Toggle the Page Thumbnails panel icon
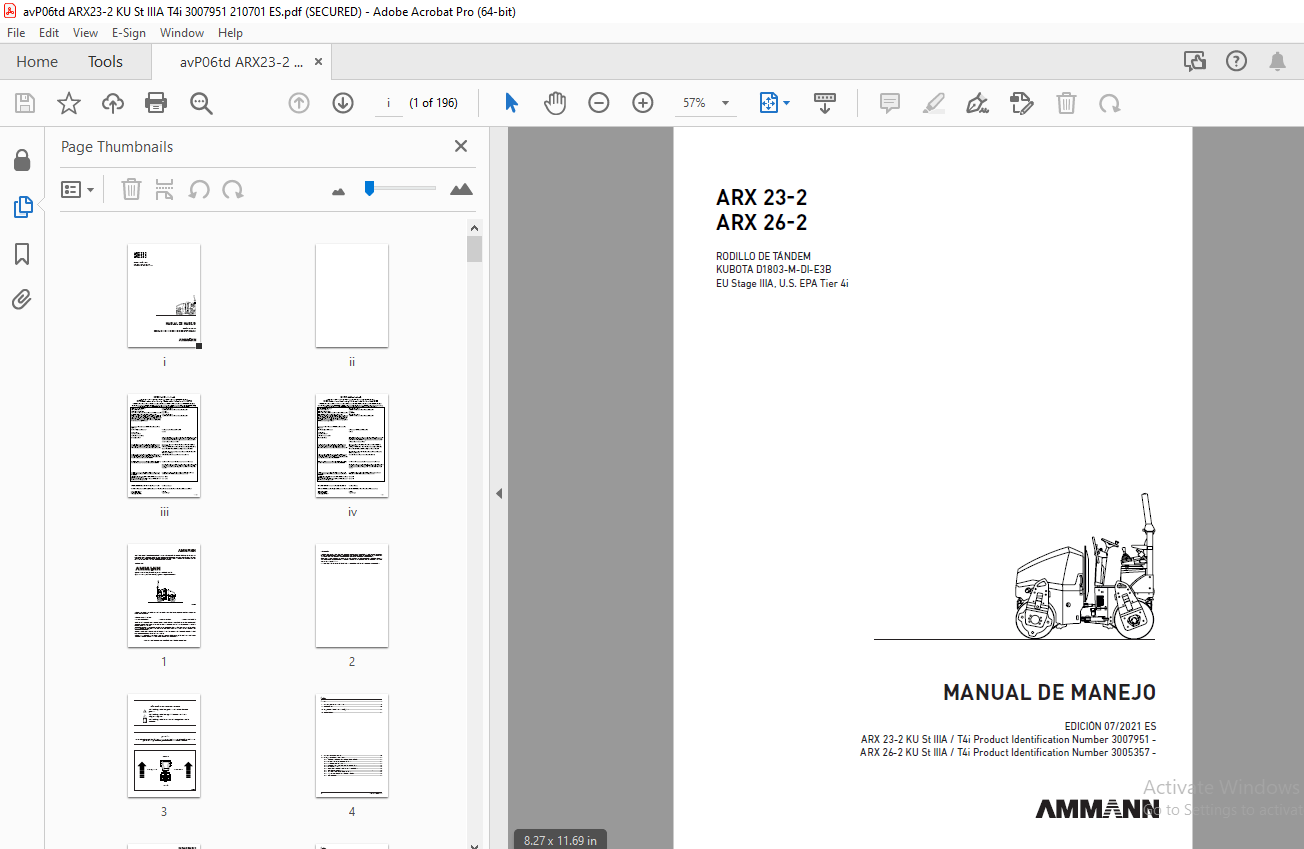The height and width of the screenshot is (849, 1304). [x=22, y=208]
